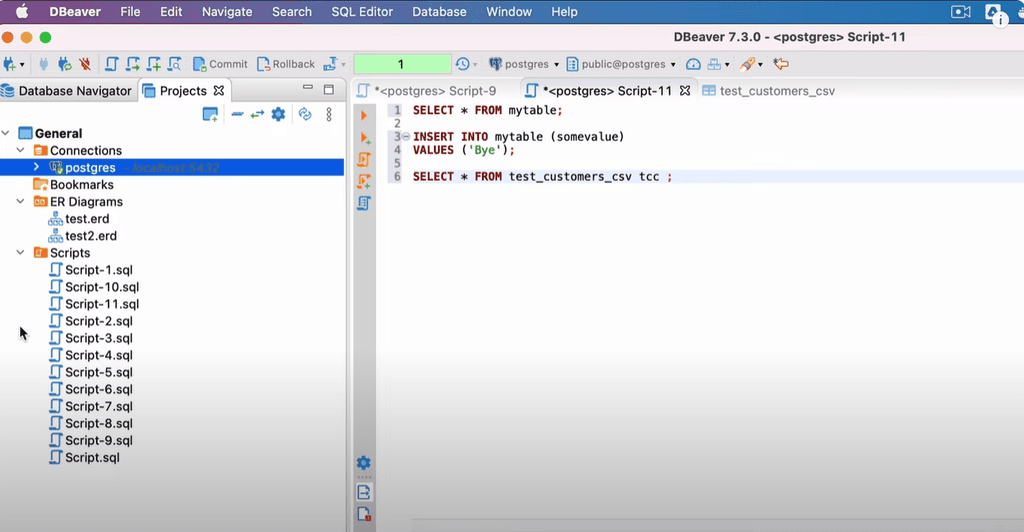The height and width of the screenshot is (532, 1024).
Task: Click the script icon with green plus
Action: coord(153,64)
